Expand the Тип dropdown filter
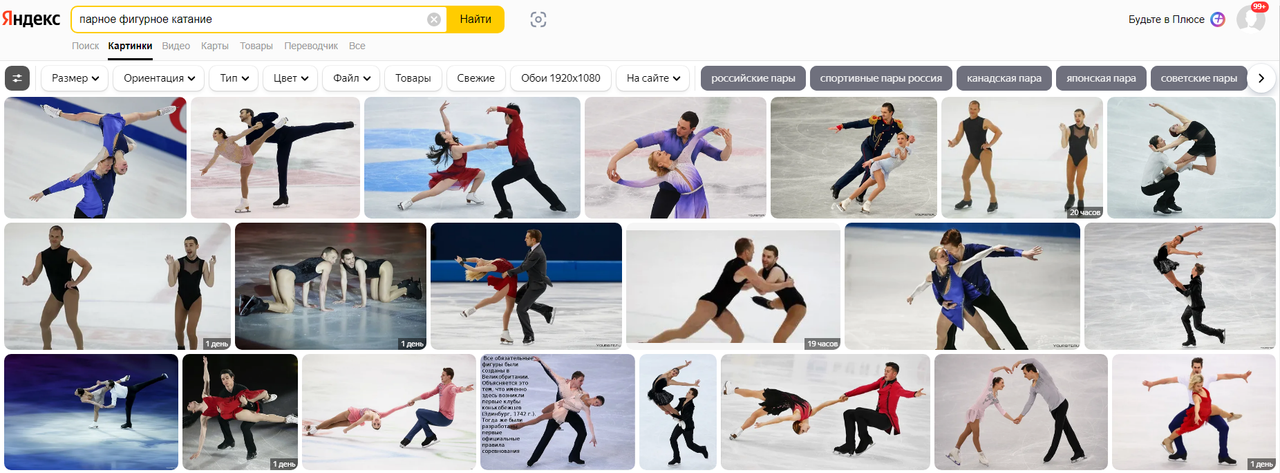This screenshot has height=473, width=1280. [234, 78]
